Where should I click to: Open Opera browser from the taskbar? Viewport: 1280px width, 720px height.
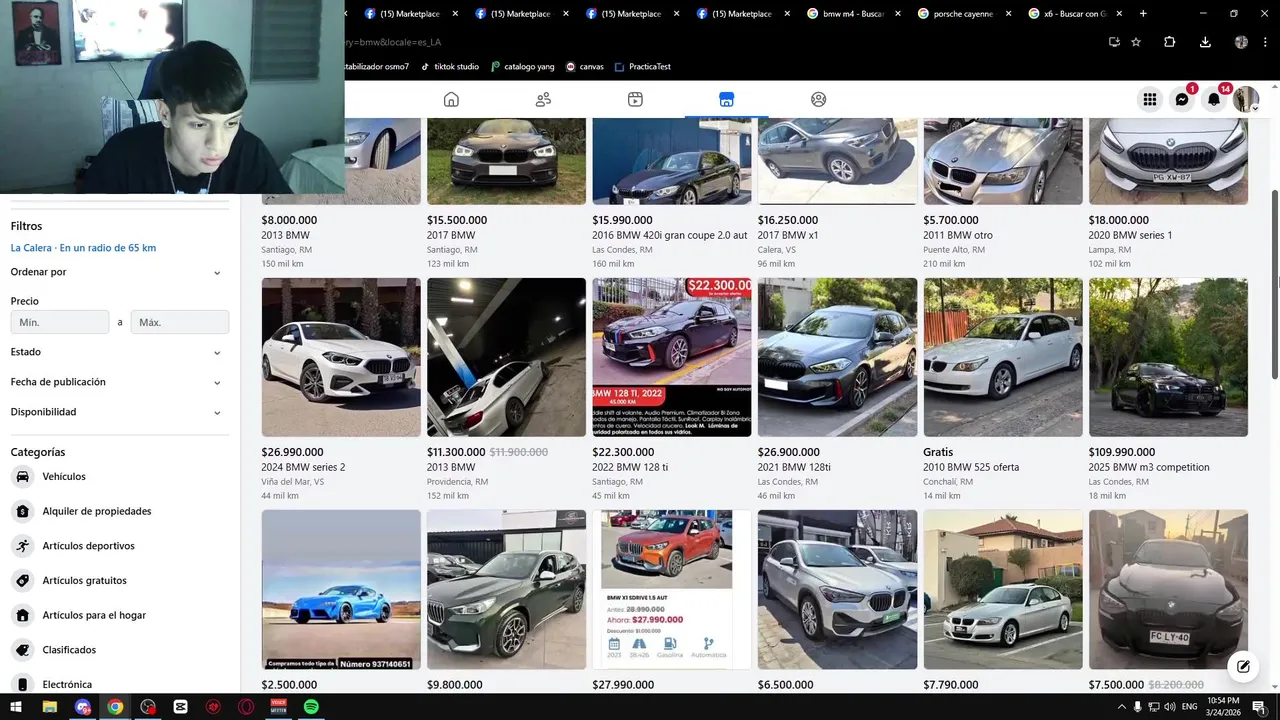pyautogui.click(x=246, y=707)
